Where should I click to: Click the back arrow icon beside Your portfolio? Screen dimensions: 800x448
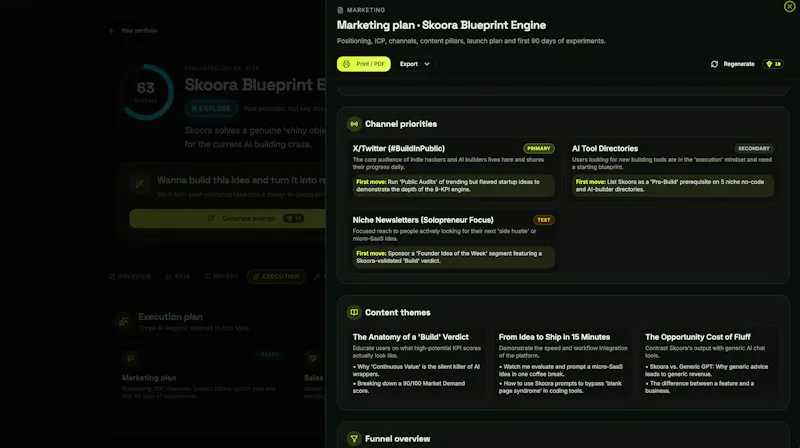[112, 31]
